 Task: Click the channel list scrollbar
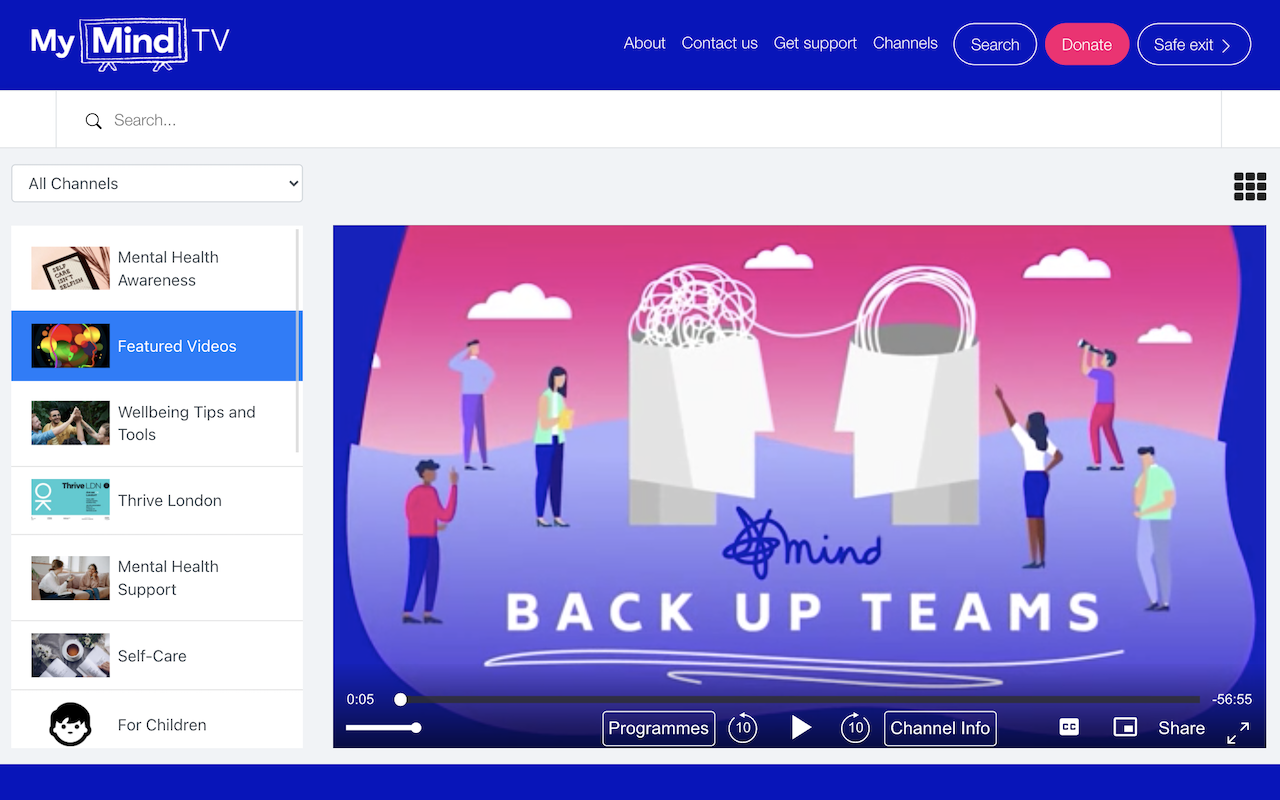coord(298,340)
